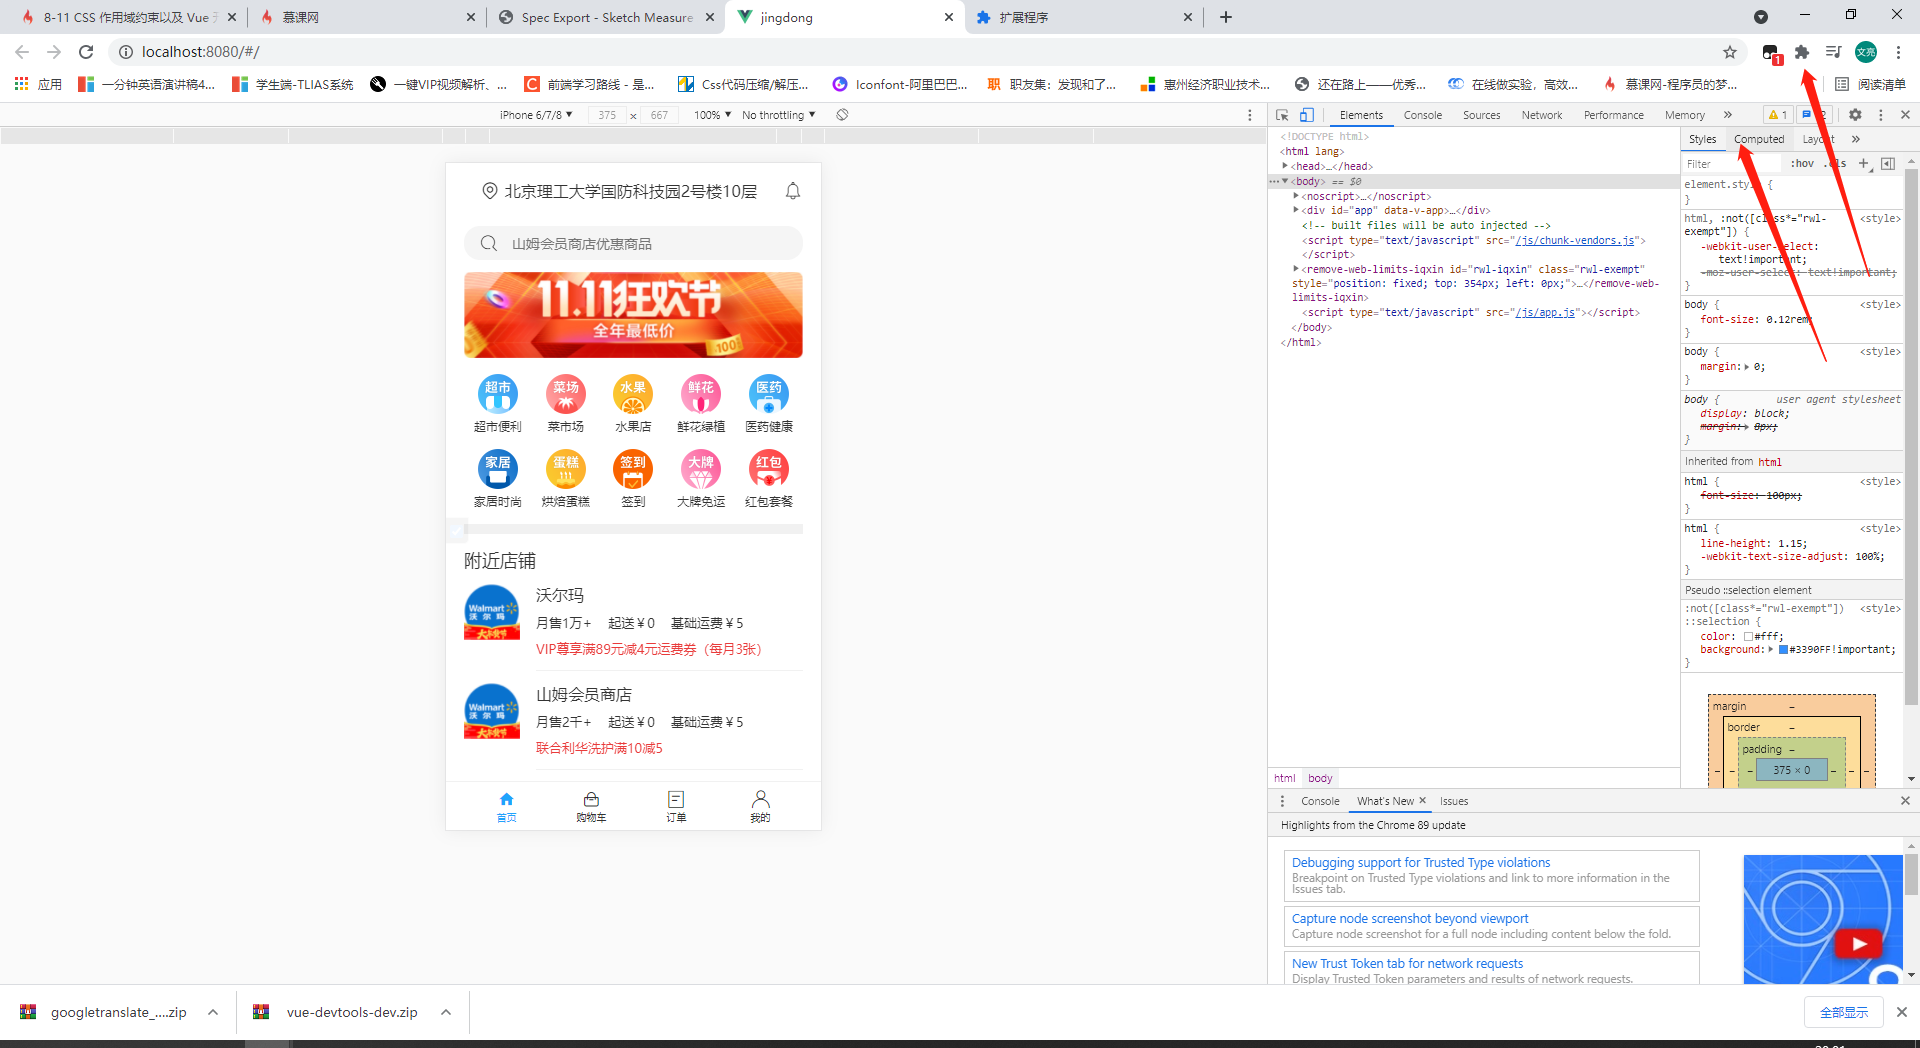Open options for vue-devtools-dev.zip download
This screenshot has height=1048, width=1920.
coord(446,1012)
